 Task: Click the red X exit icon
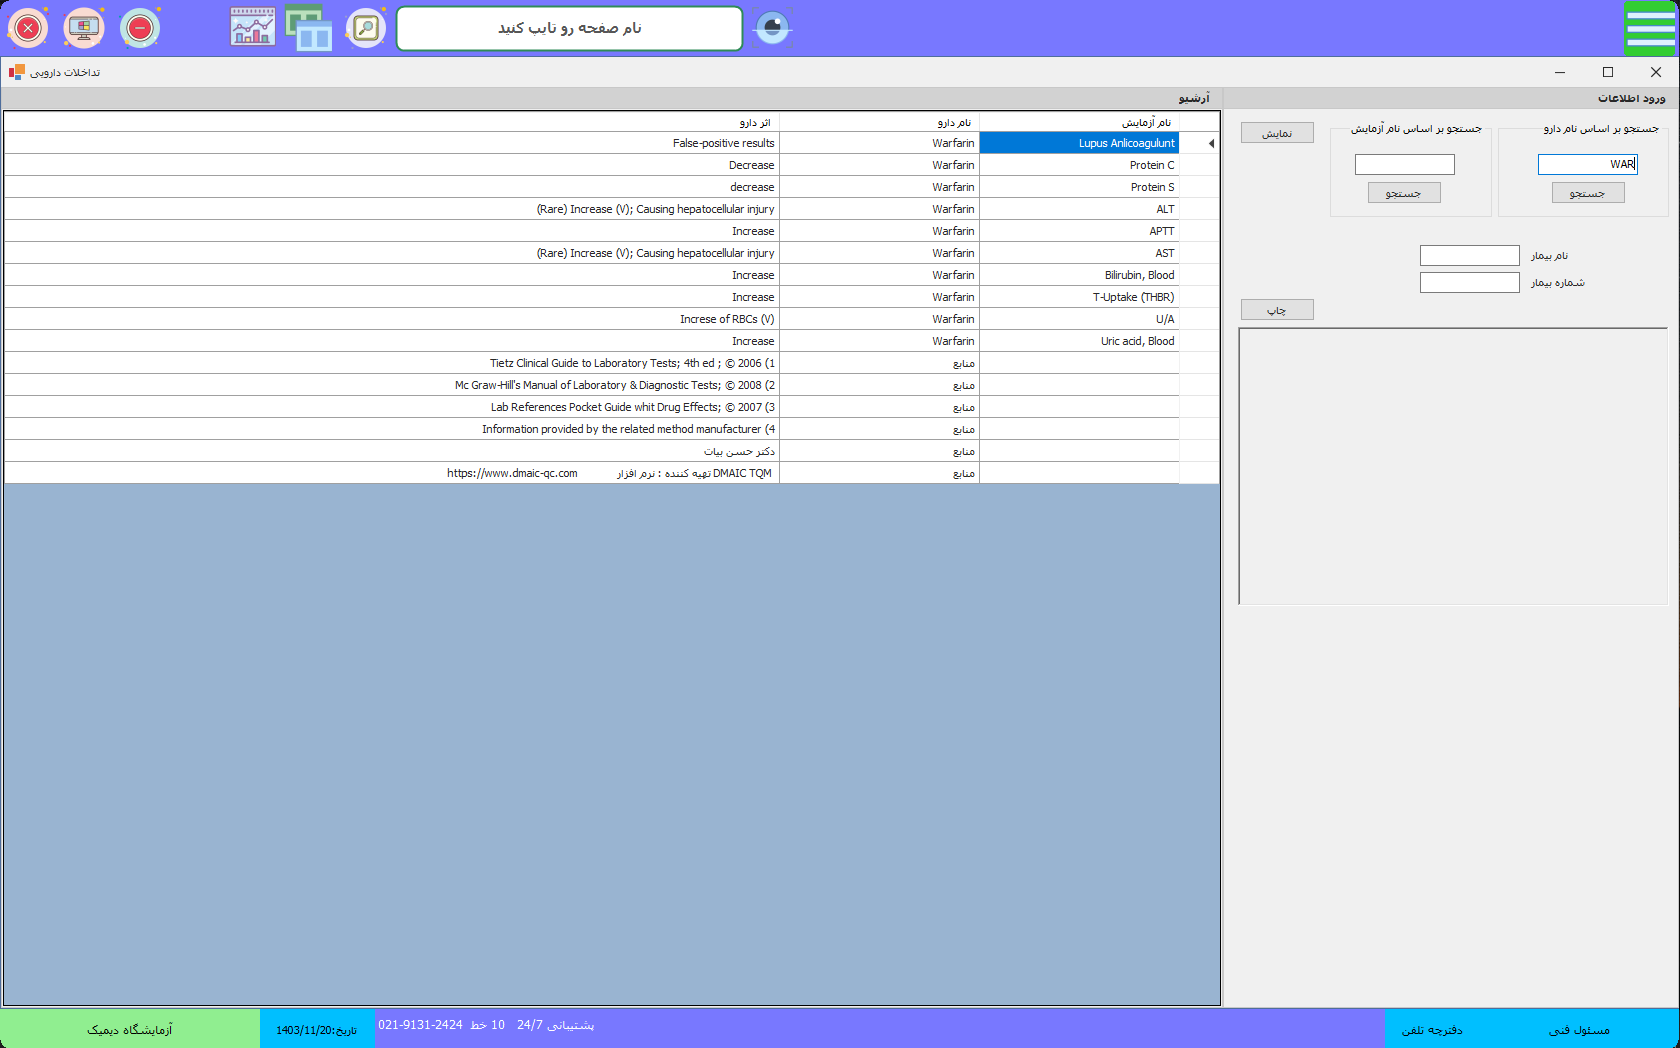click(x=28, y=28)
